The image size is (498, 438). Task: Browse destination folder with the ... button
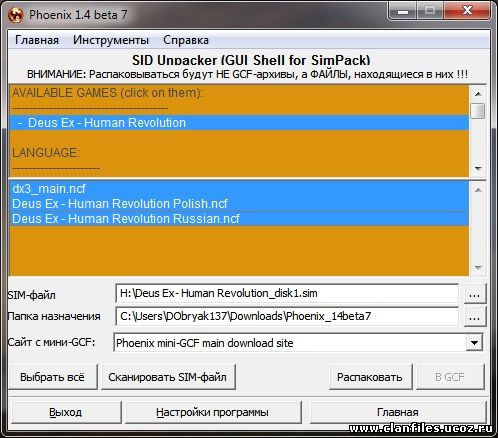[x=474, y=316]
